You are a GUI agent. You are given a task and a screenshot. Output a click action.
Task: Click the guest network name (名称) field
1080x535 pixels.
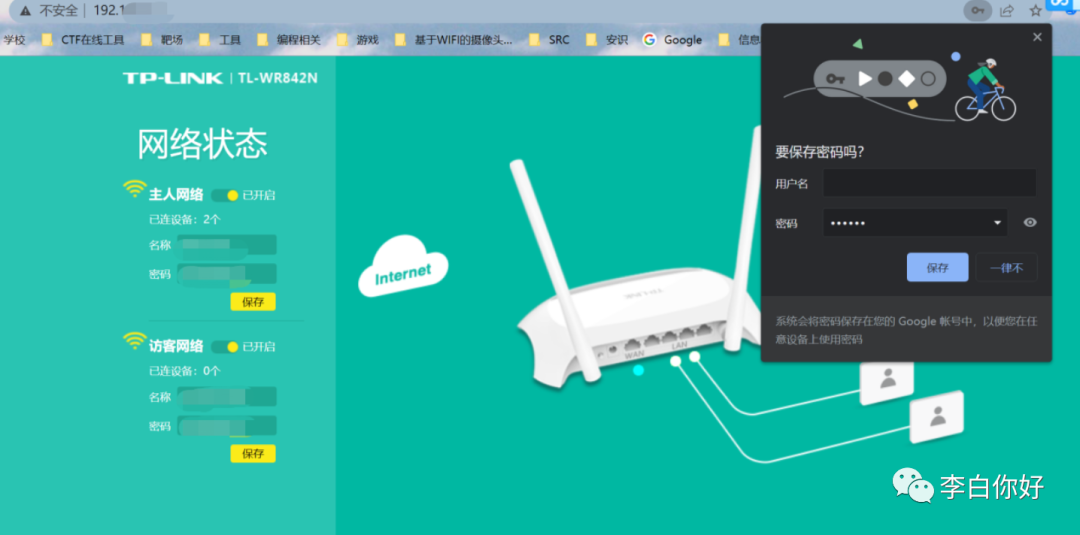[227, 397]
